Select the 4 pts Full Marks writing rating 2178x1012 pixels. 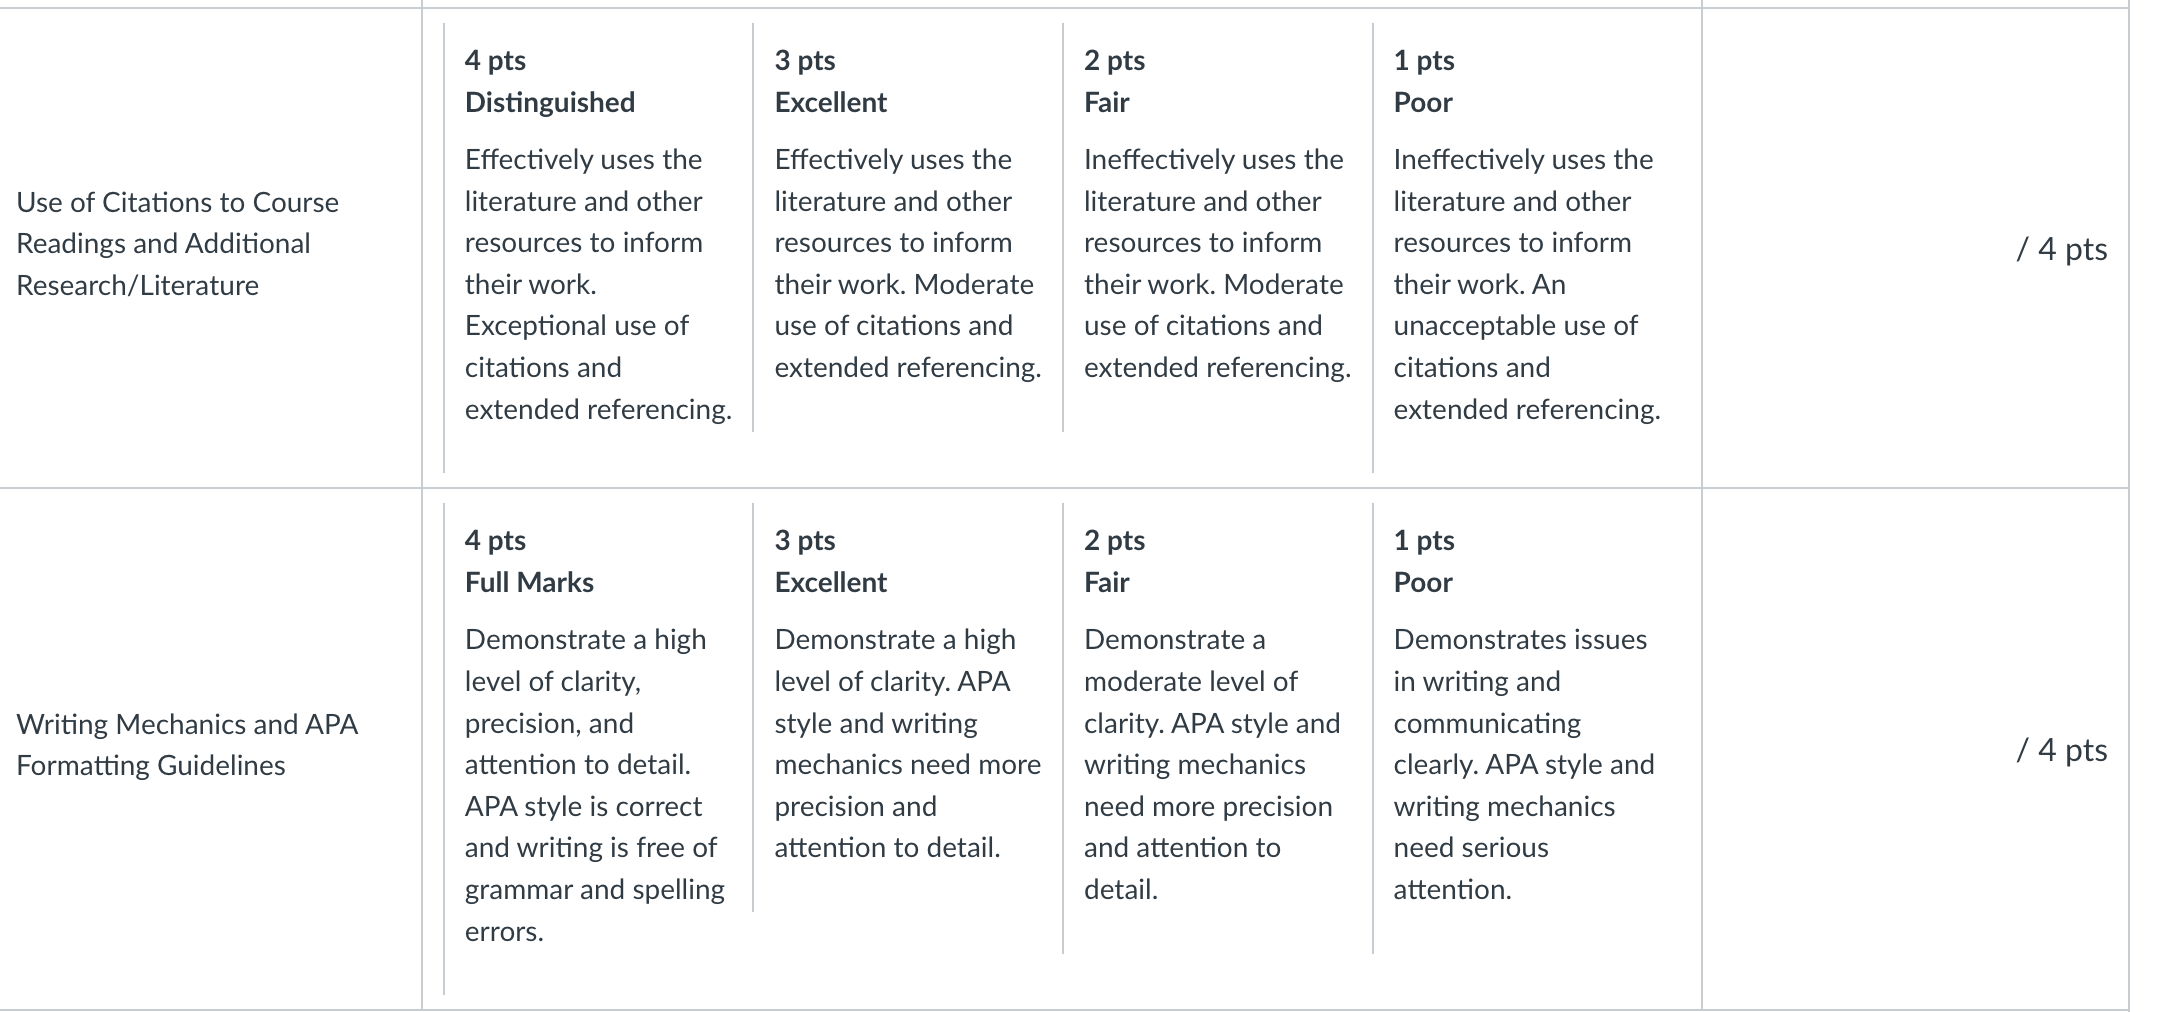[598, 749]
